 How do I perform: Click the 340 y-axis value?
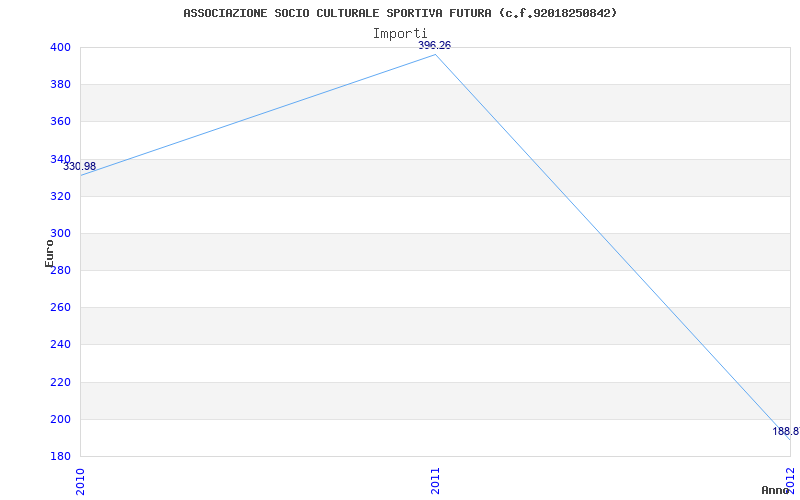(60, 159)
